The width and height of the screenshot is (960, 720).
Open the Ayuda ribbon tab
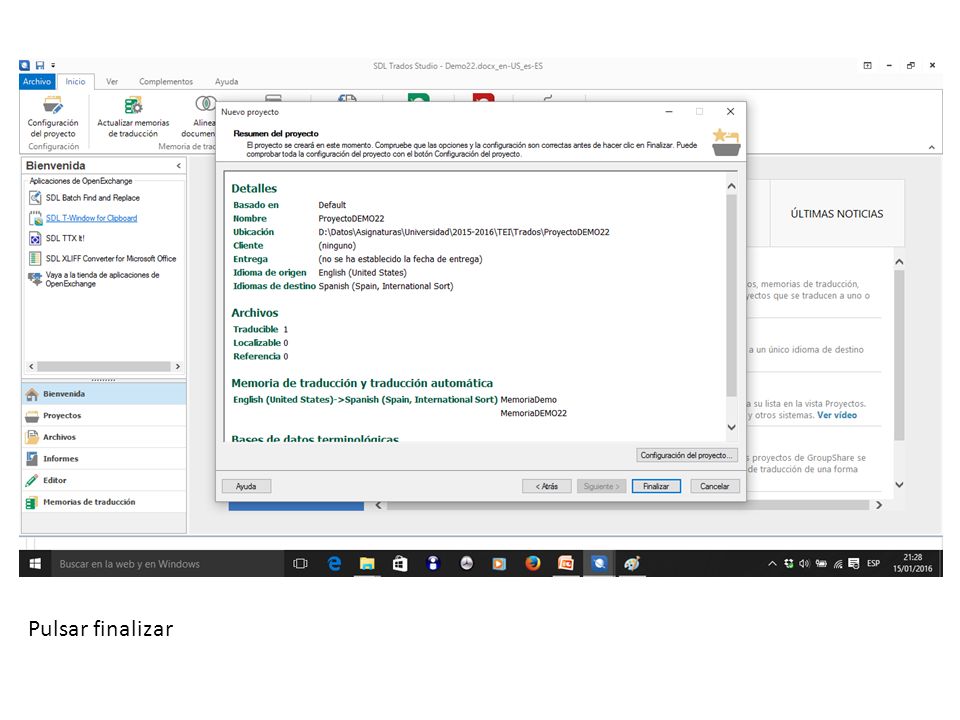227,81
